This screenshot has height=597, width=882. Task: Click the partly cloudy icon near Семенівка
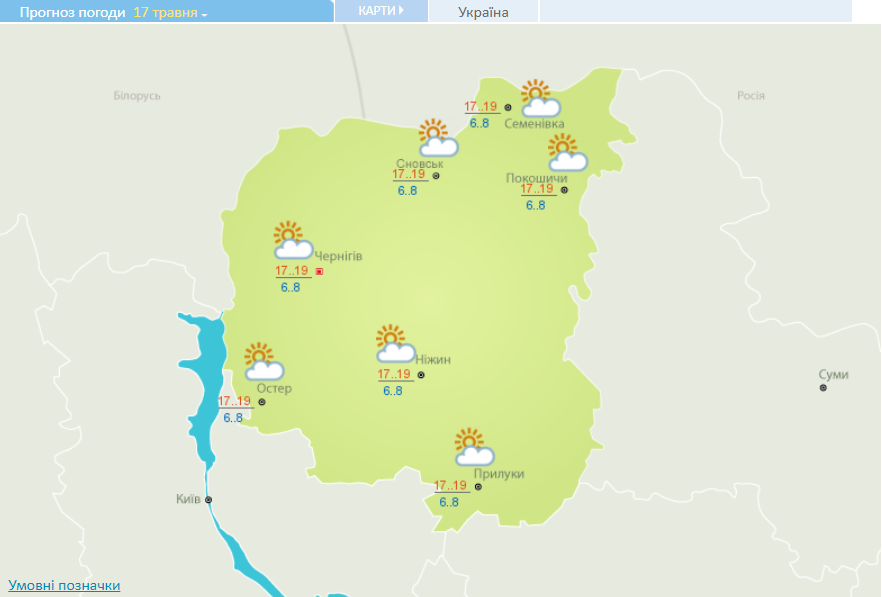click(x=540, y=99)
